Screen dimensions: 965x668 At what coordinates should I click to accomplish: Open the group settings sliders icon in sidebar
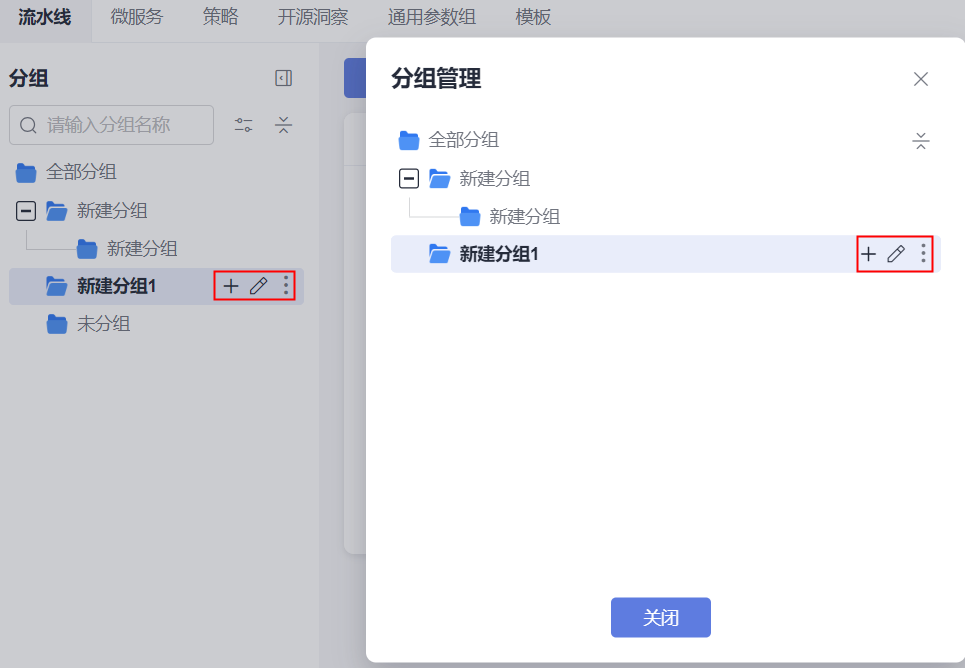244,125
